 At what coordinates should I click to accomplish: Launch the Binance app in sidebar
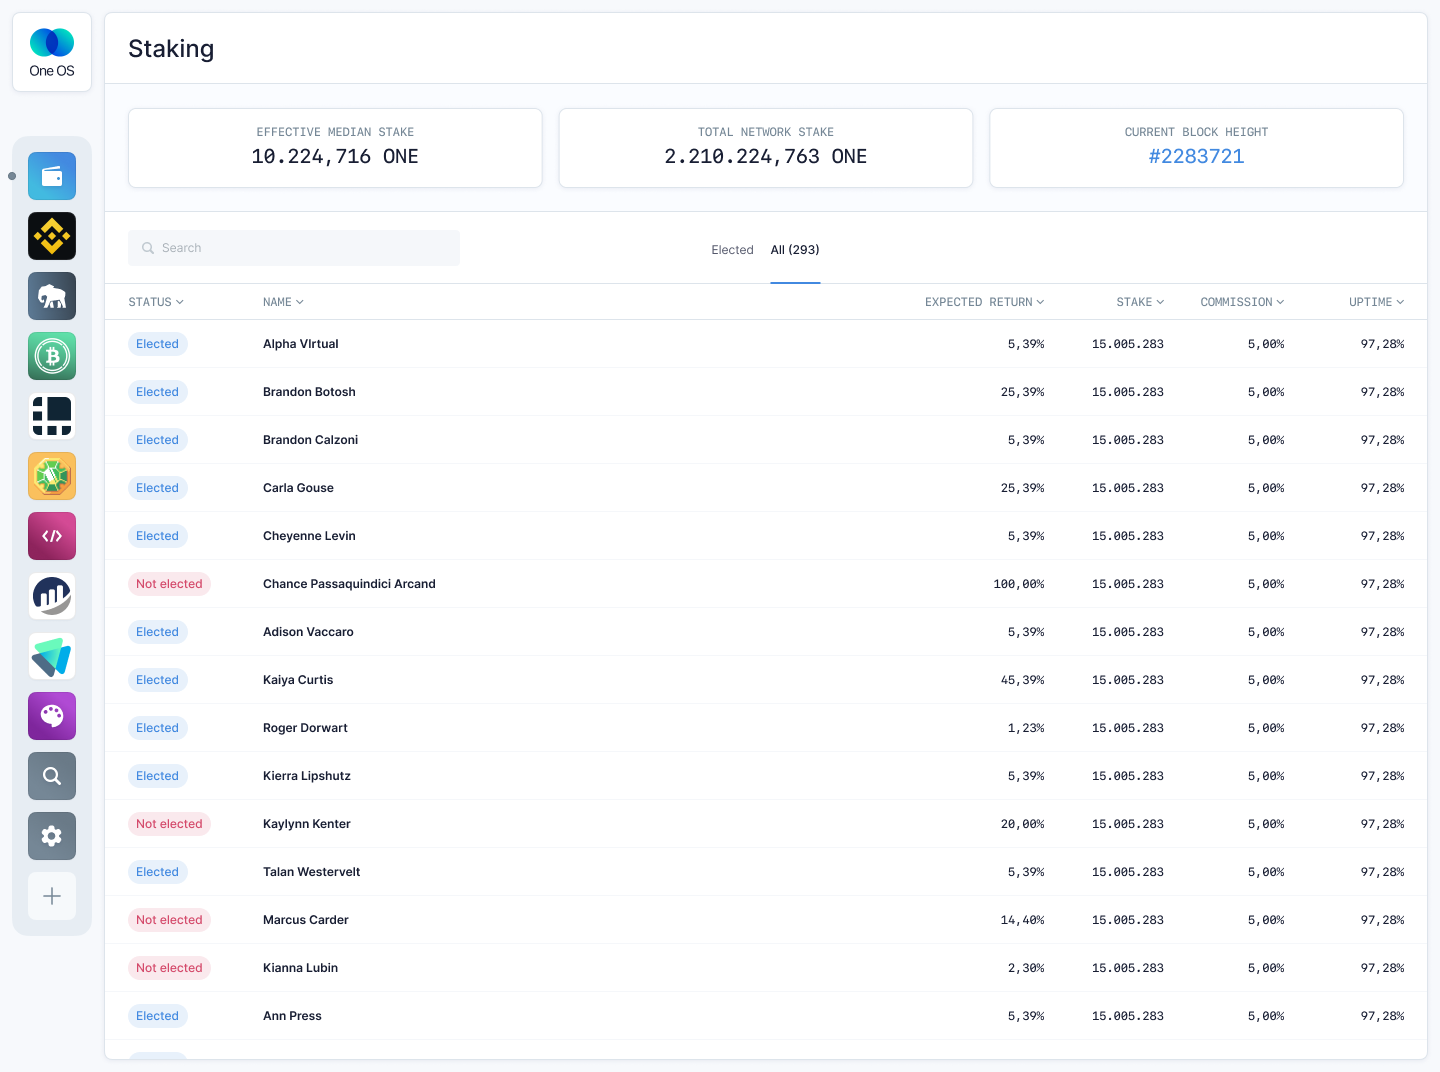[52, 236]
